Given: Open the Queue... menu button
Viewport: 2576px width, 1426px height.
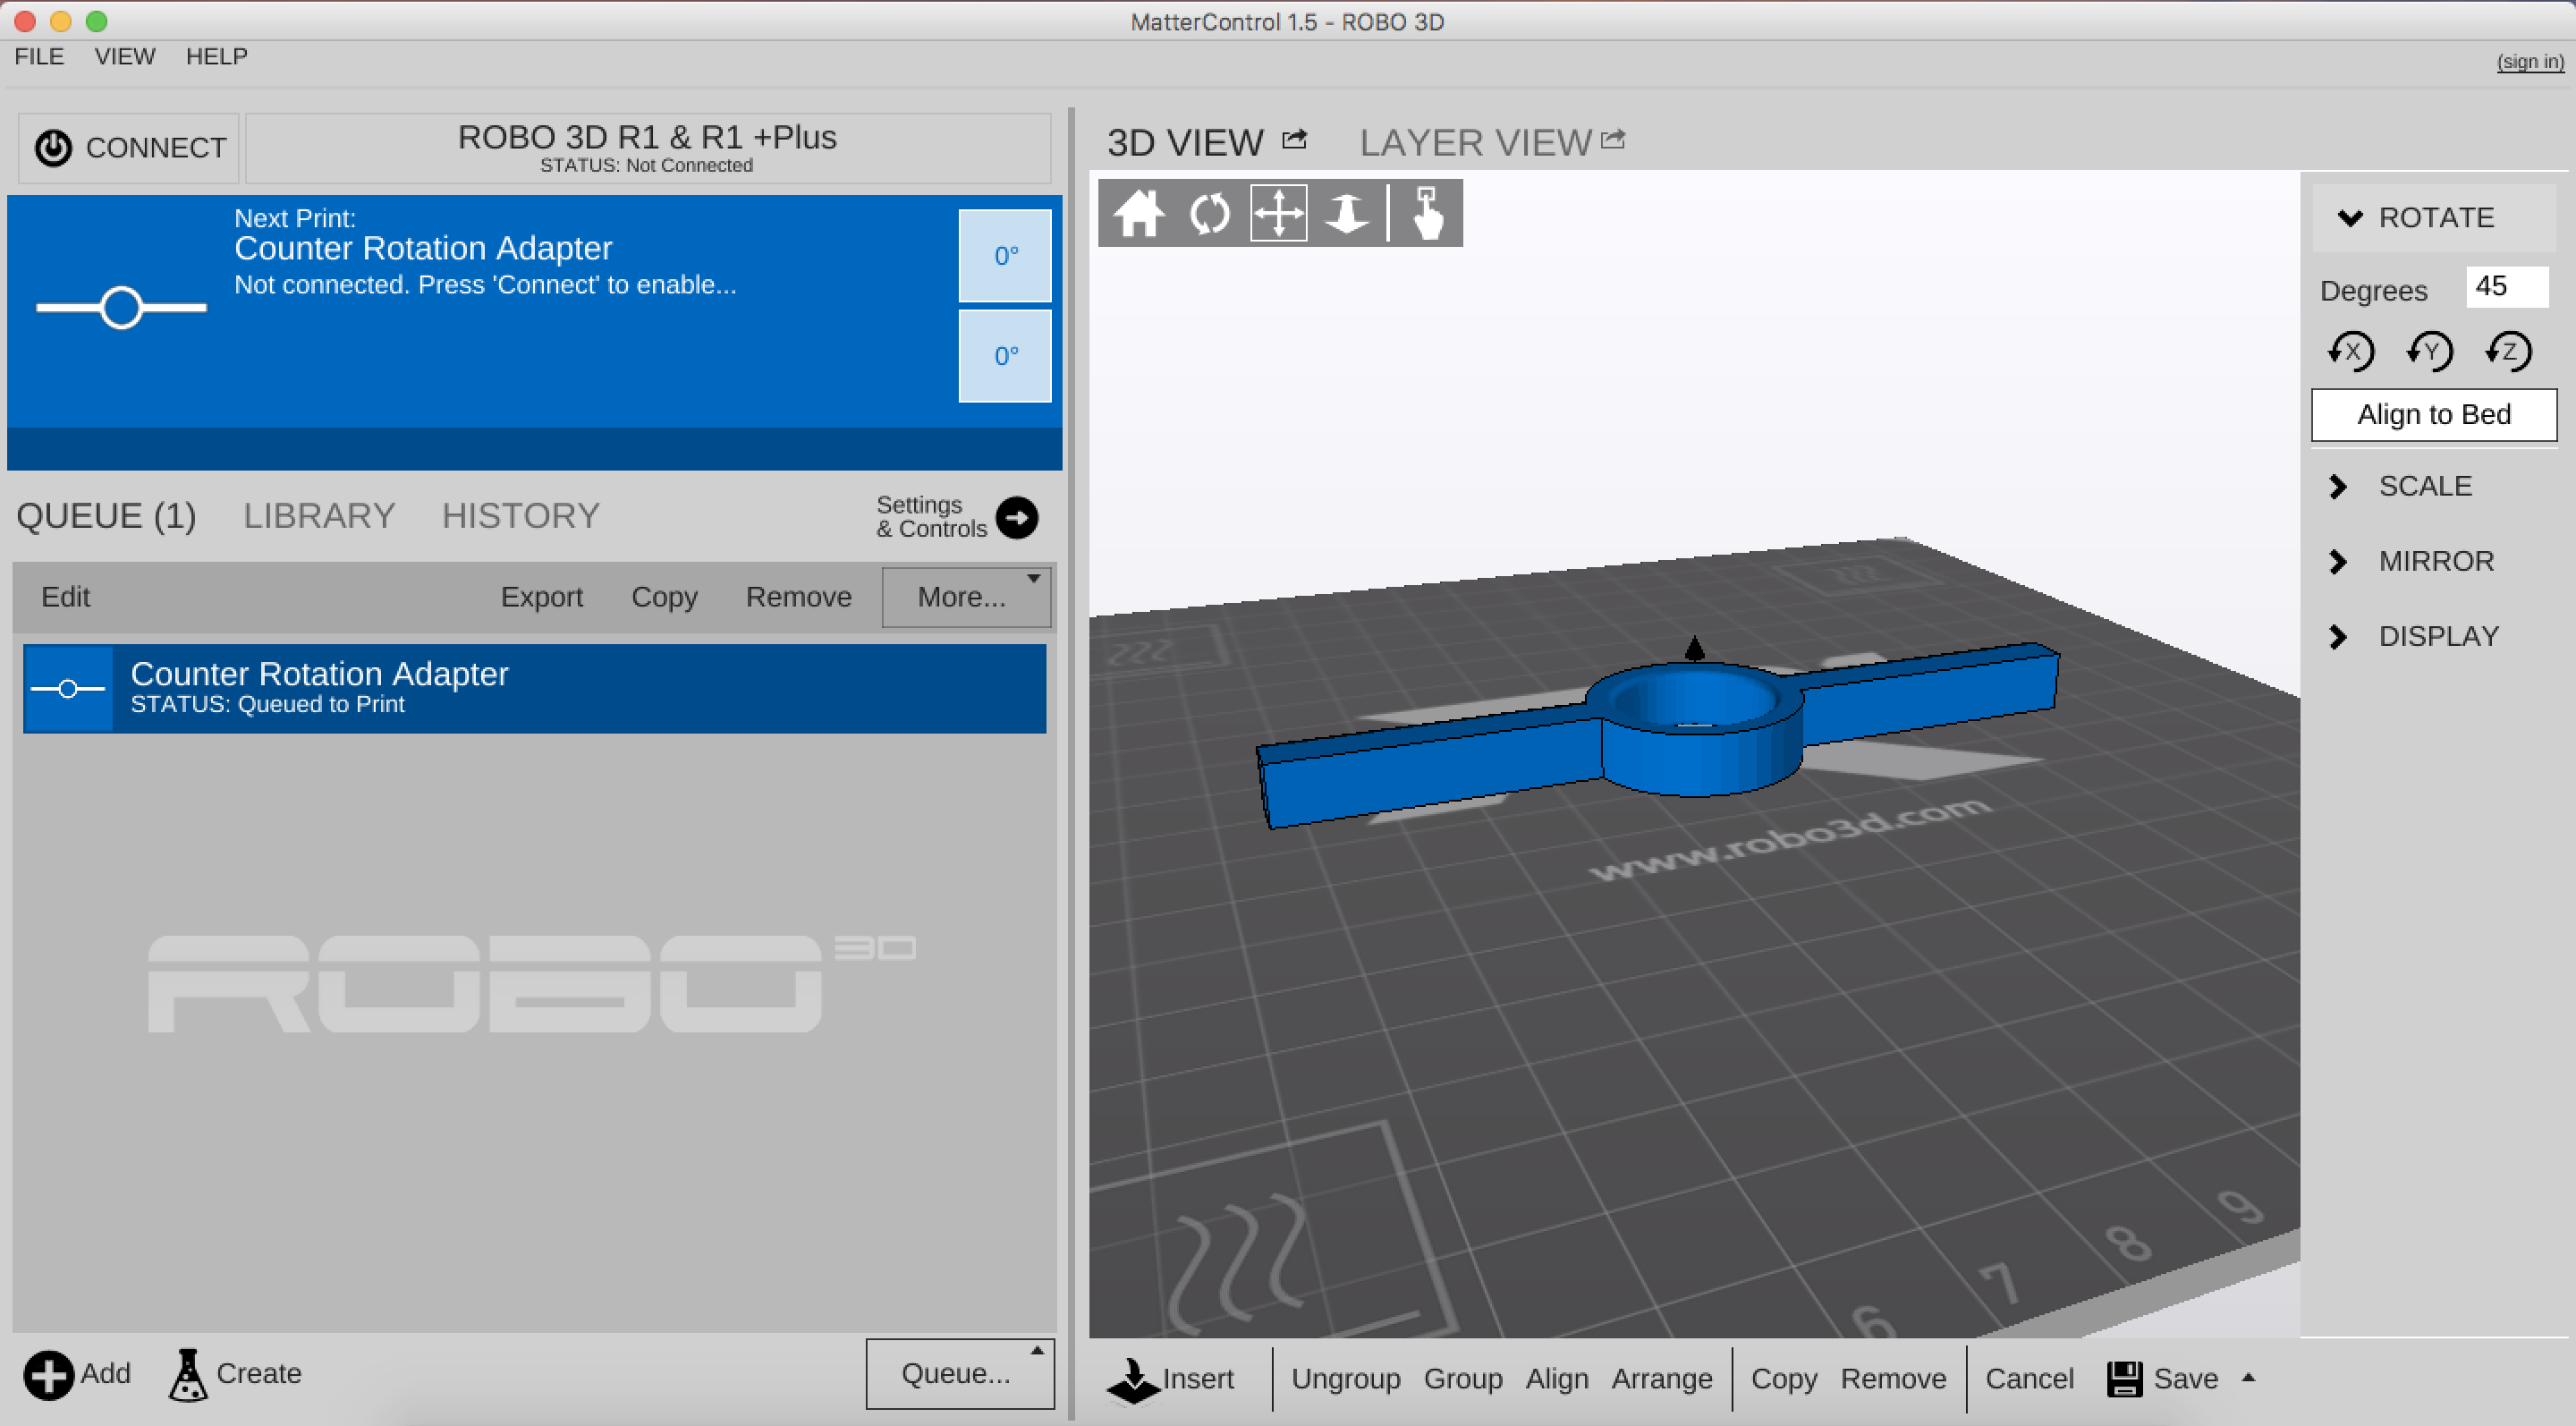Looking at the screenshot, I should 958,1373.
